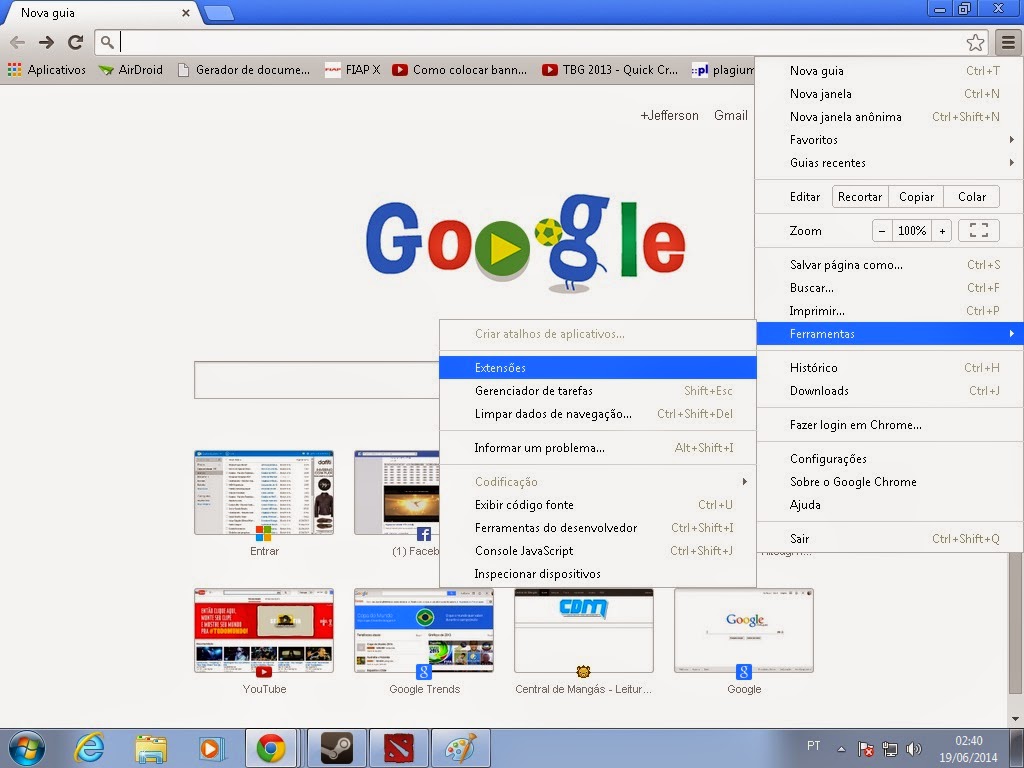Play the Google doodle
The height and width of the screenshot is (768, 1024).
click(x=502, y=247)
